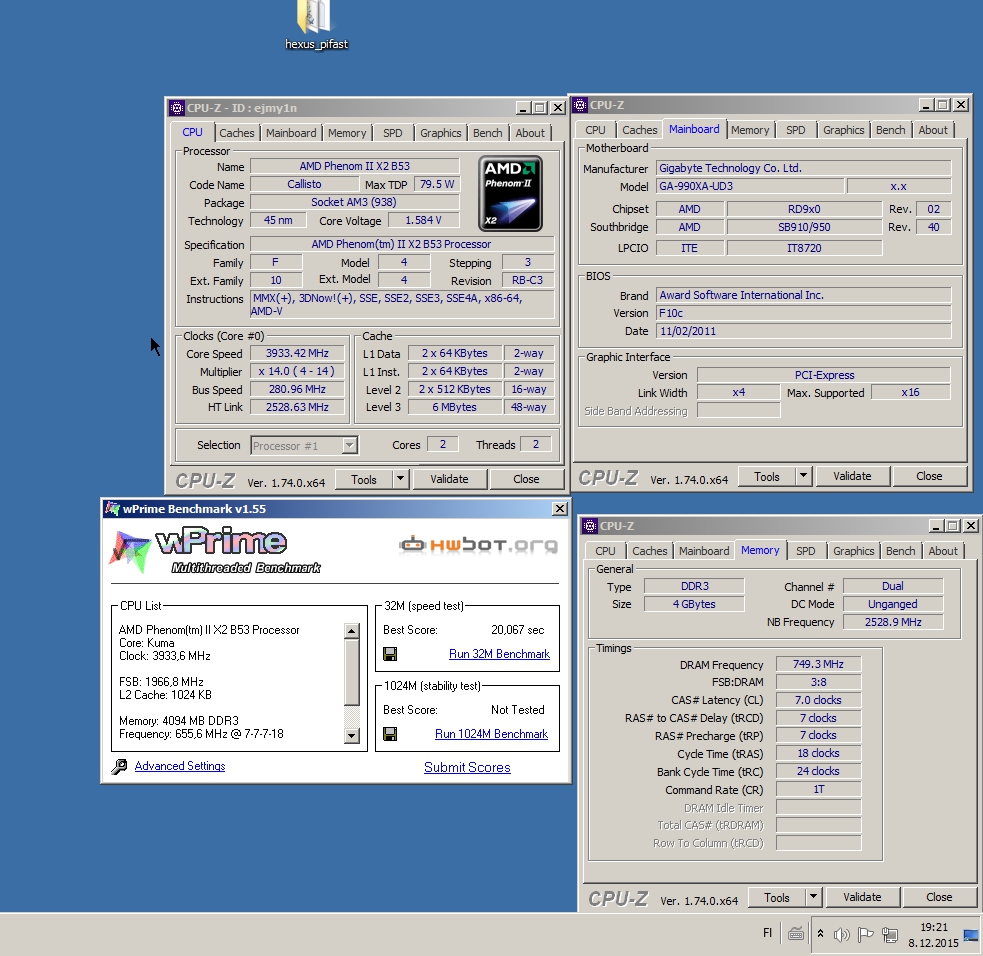The height and width of the screenshot is (956, 983).
Task: Click Validate in Memory CPU-Z window
Action: (x=862, y=897)
